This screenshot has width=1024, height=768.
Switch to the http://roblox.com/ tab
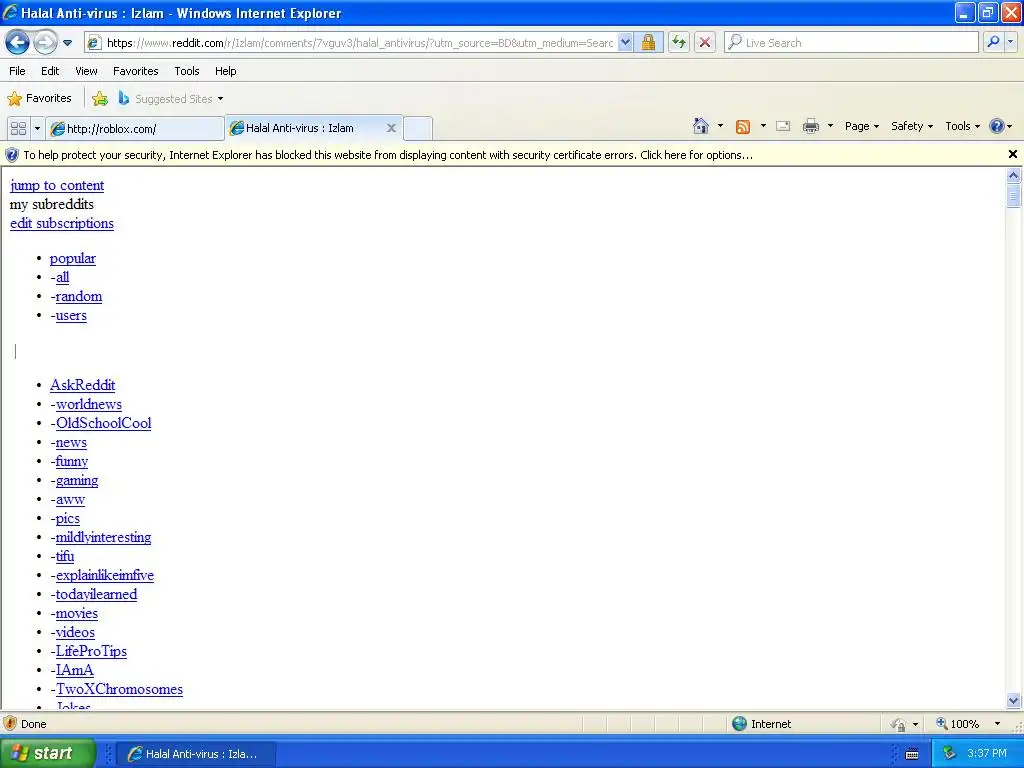coord(135,129)
